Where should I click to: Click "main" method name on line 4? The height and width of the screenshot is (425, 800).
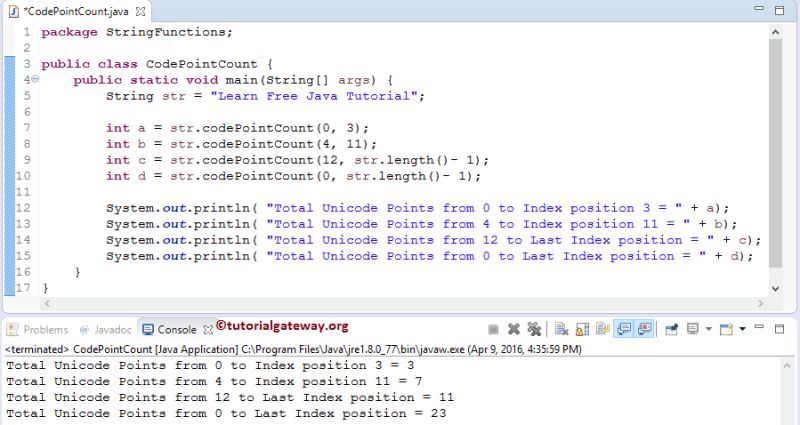coord(242,80)
